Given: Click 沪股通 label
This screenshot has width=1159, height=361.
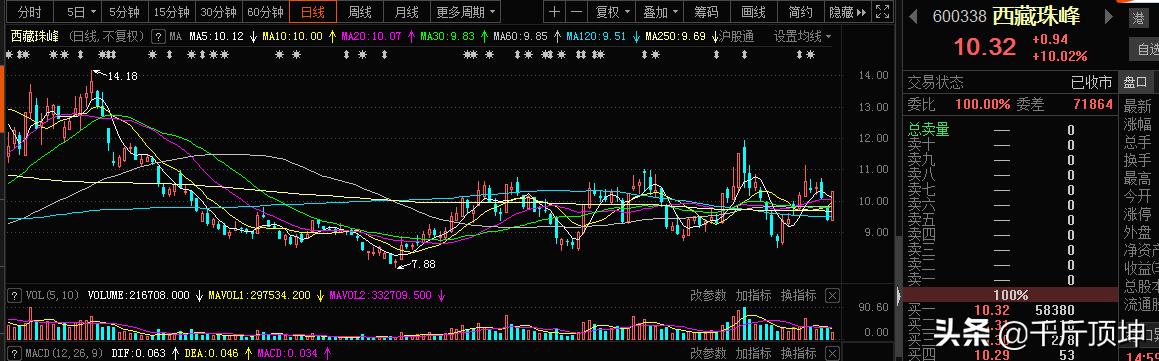Looking at the screenshot, I should point(736,36).
